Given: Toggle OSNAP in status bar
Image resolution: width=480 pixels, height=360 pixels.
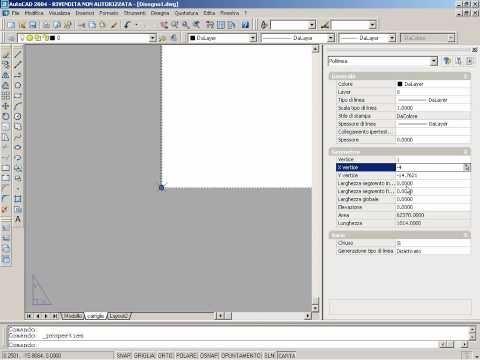Looking at the screenshot, I should point(209,356).
